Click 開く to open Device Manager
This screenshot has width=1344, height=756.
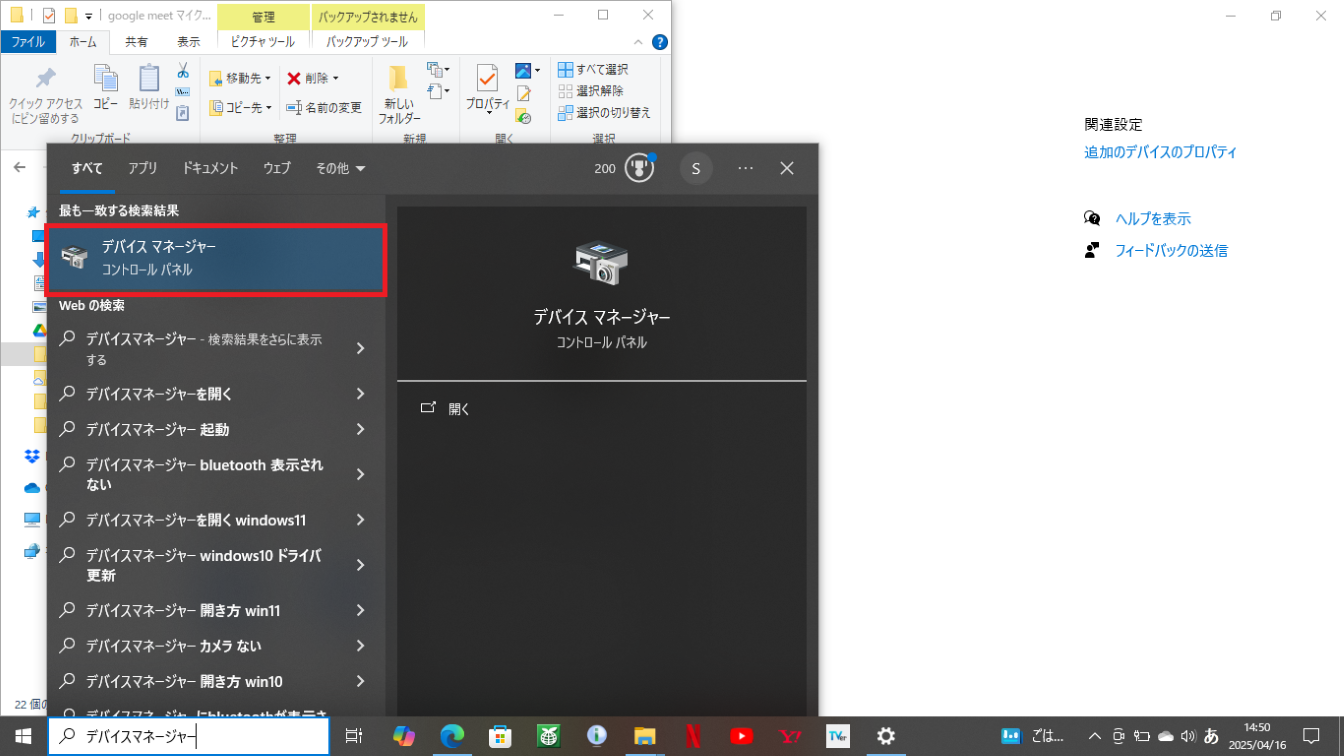click(x=459, y=409)
